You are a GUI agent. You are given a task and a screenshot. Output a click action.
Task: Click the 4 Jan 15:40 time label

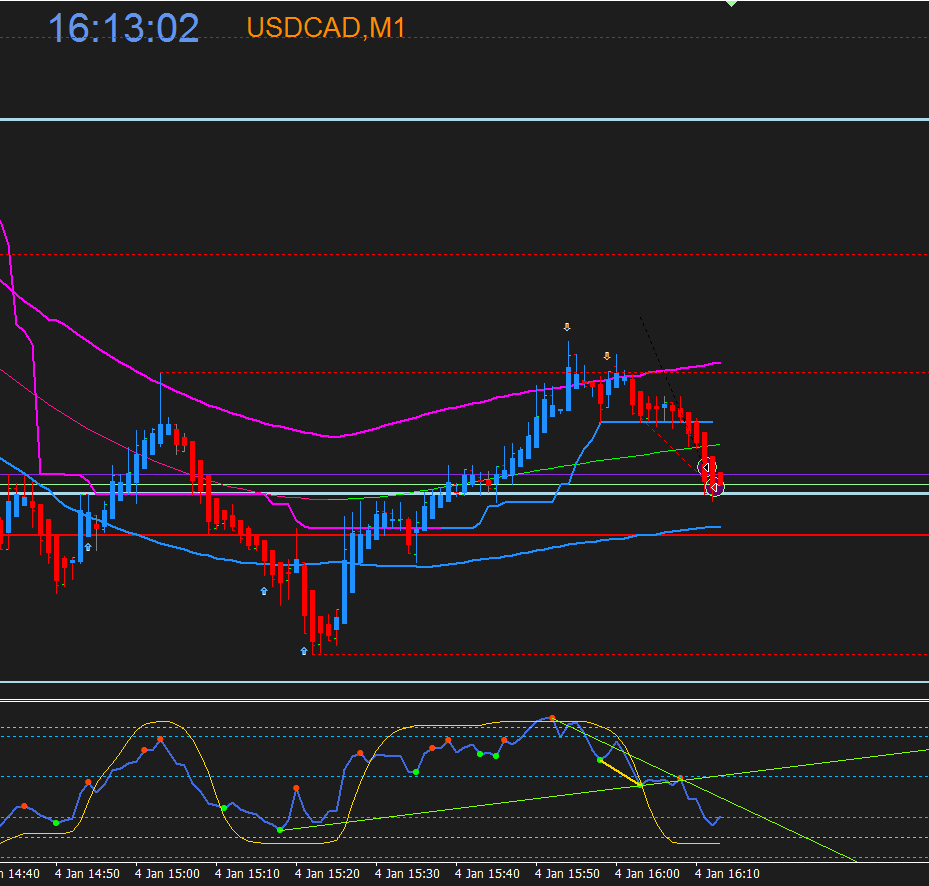[x=487, y=874]
